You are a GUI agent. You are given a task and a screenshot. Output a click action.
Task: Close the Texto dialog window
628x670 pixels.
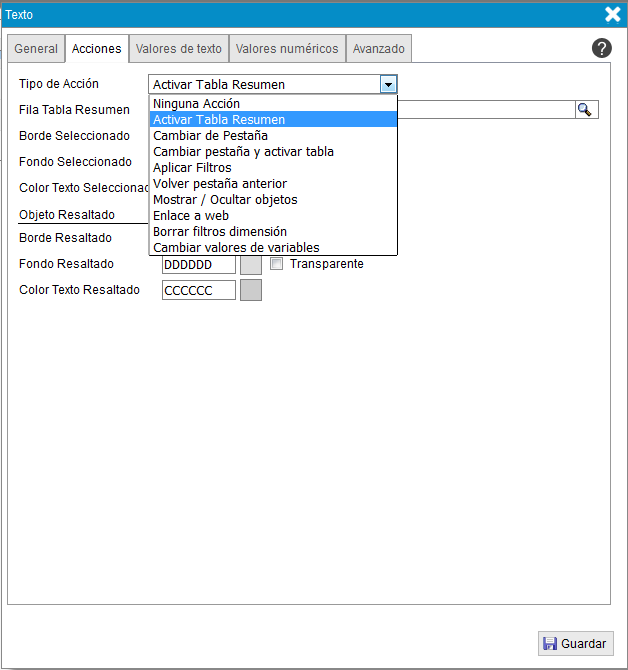click(613, 14)
